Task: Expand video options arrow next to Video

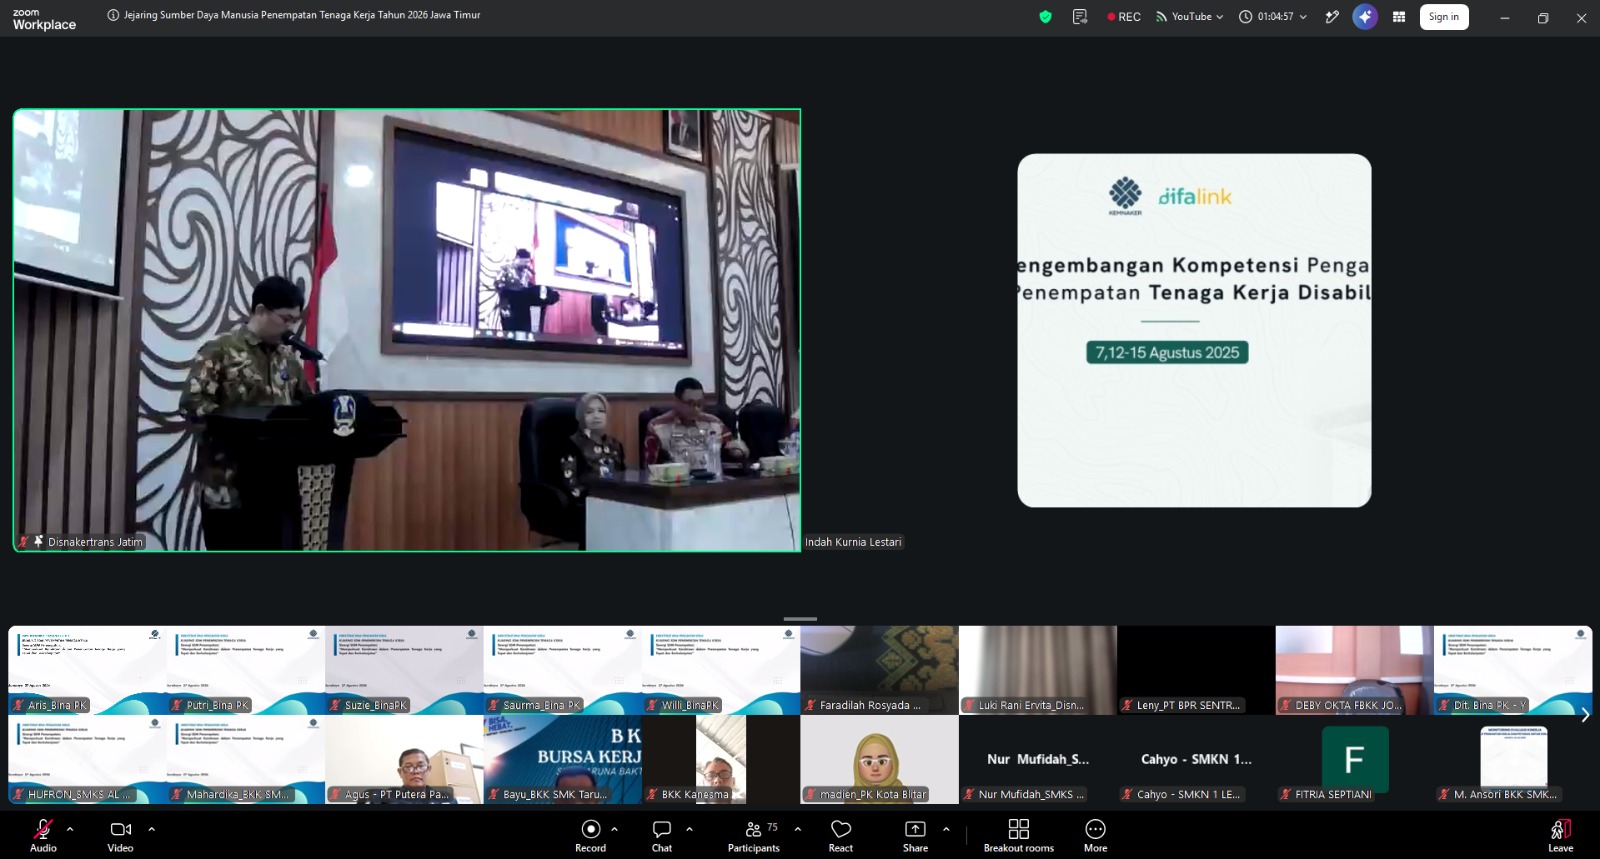Action: point(152,829)
